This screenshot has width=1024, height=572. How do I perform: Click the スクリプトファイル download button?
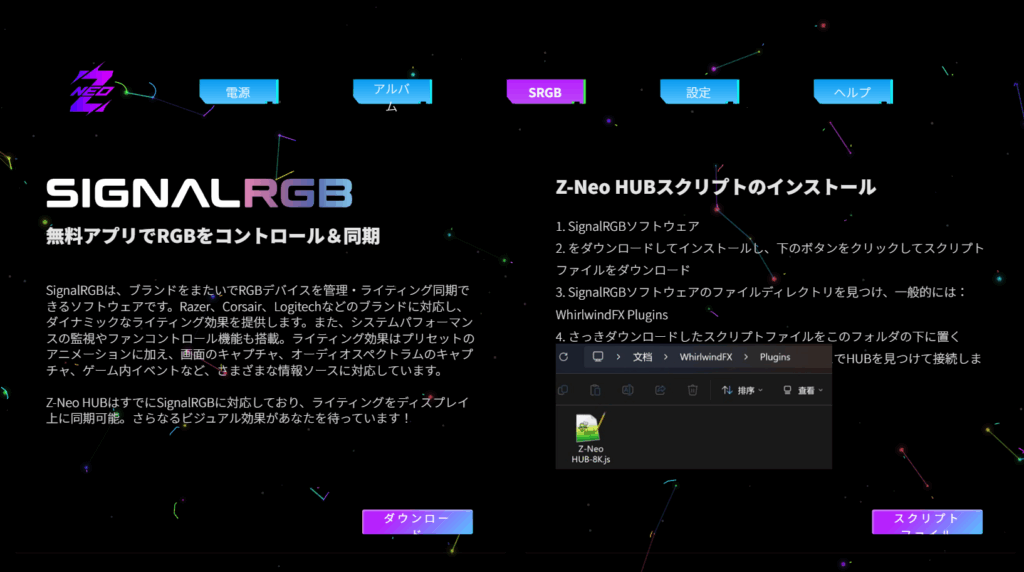927,522
